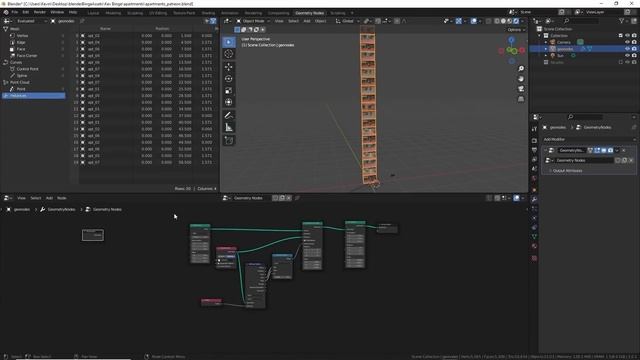This screenshot has width=640, height=360.
Task: Select the Move tool in viewport toolbar
Action: [x=229, y=67]
